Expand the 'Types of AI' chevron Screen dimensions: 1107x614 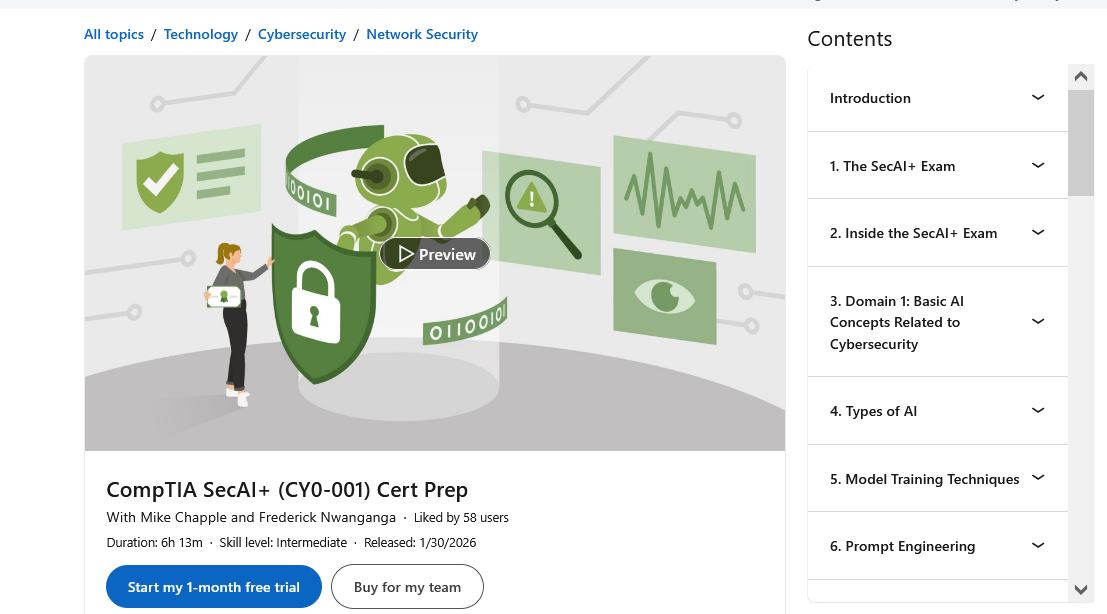[1038, 411]
